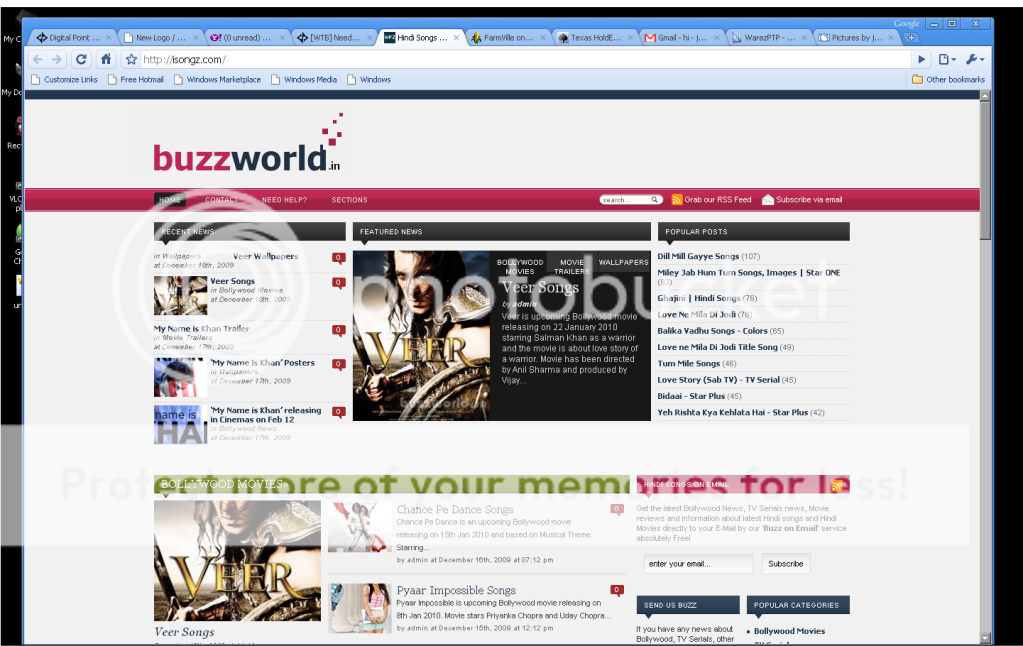1023x646 pixels.
Task: Open Balika Vadhu Songs - Colors post
Action: (712, 331)
